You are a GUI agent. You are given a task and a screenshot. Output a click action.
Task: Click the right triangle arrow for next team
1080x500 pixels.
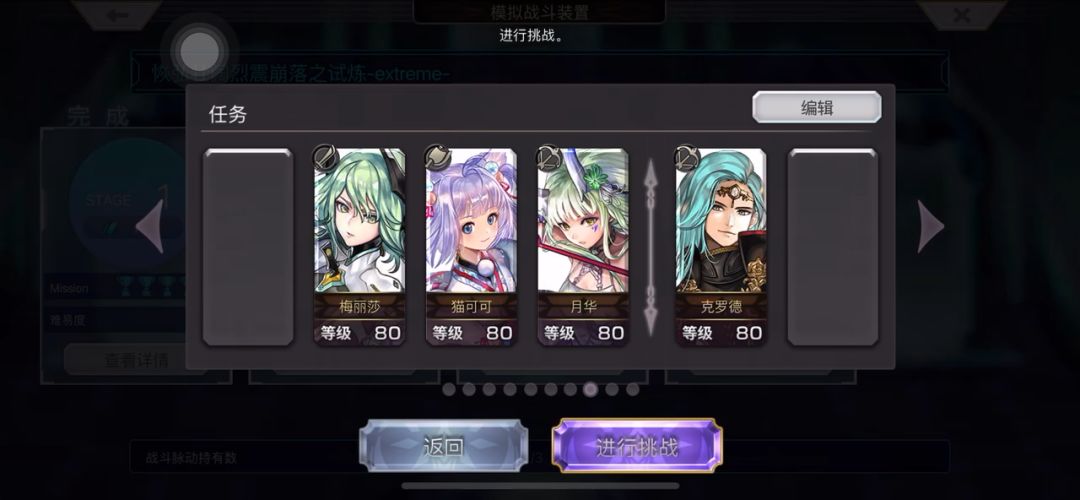point(931,227)
